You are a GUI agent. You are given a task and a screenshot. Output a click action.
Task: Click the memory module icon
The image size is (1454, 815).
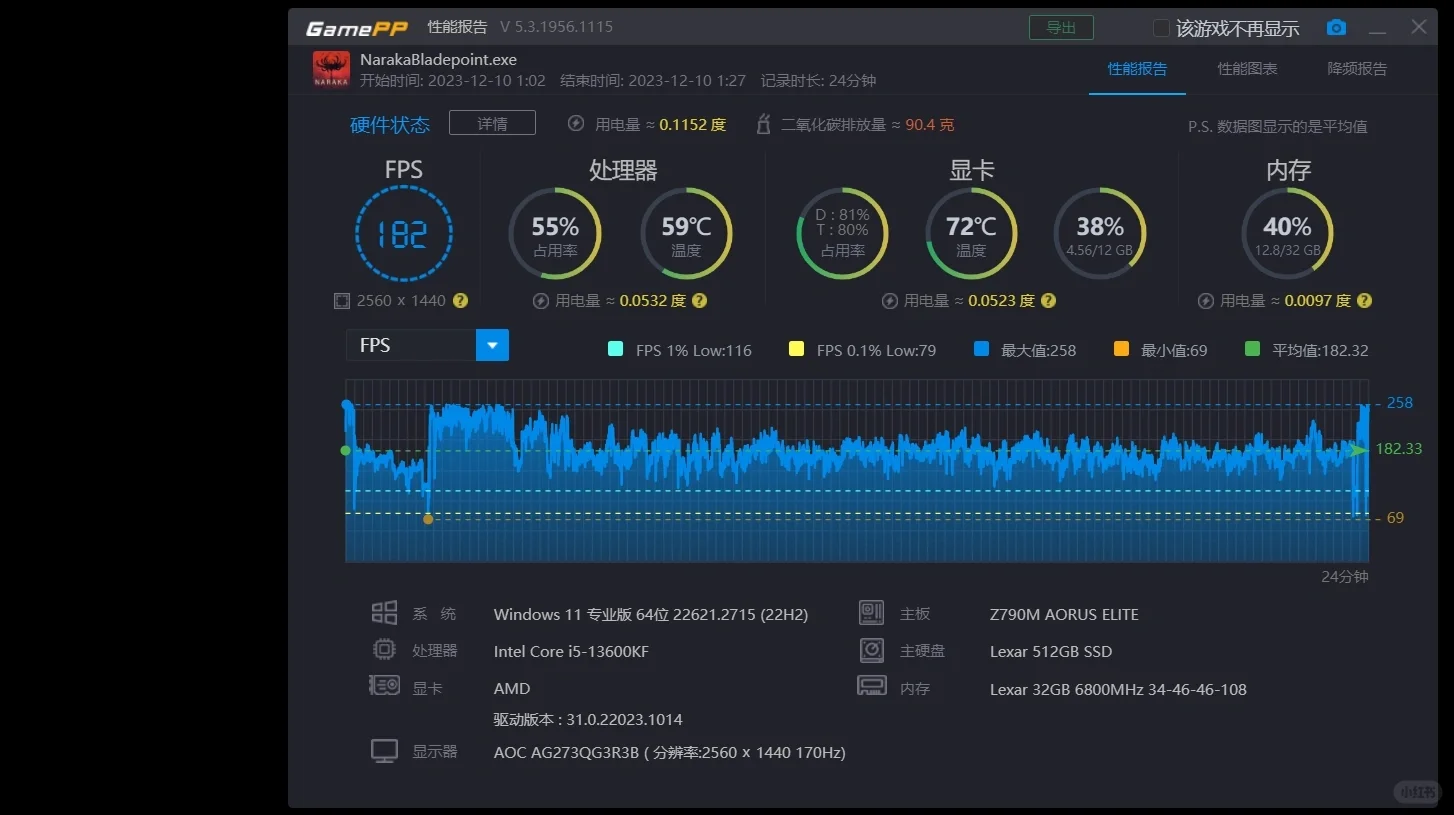click(872, 686)
